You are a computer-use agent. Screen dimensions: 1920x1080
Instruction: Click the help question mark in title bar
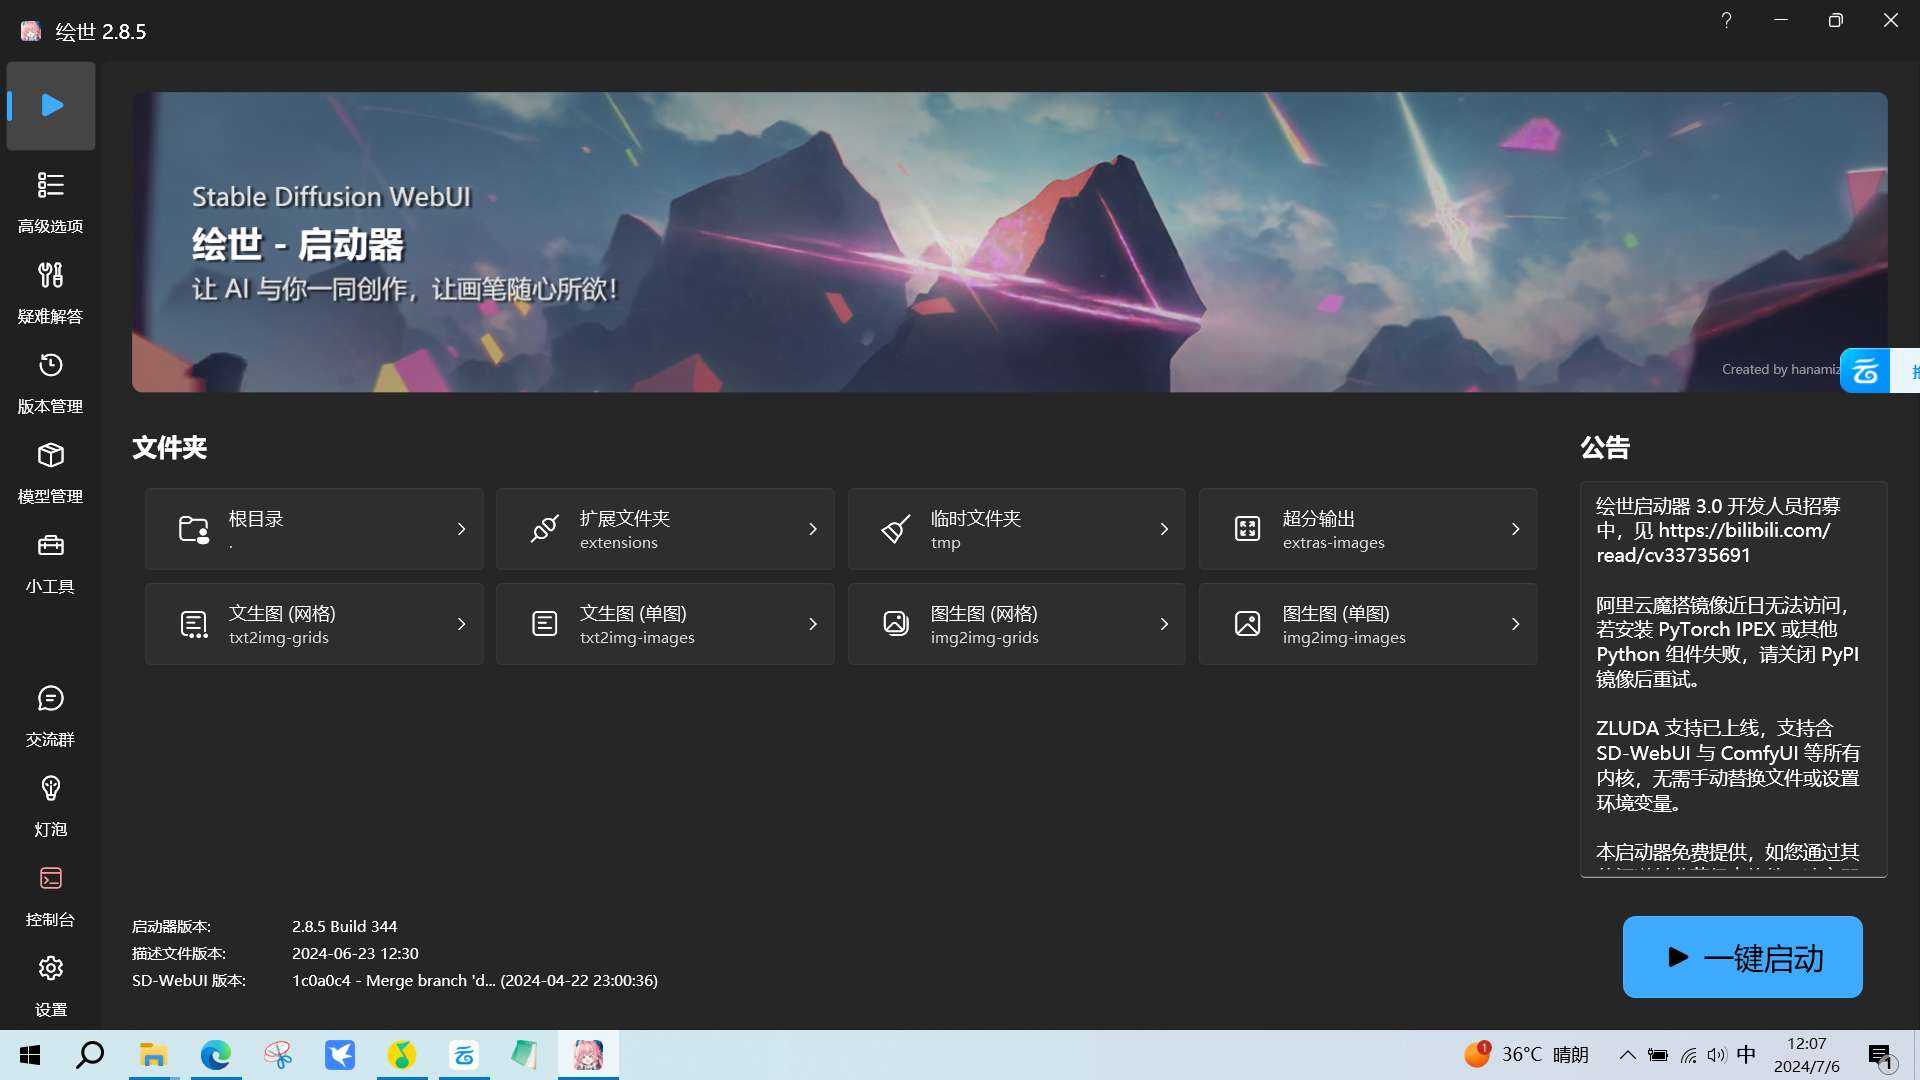click(1726, 20)
